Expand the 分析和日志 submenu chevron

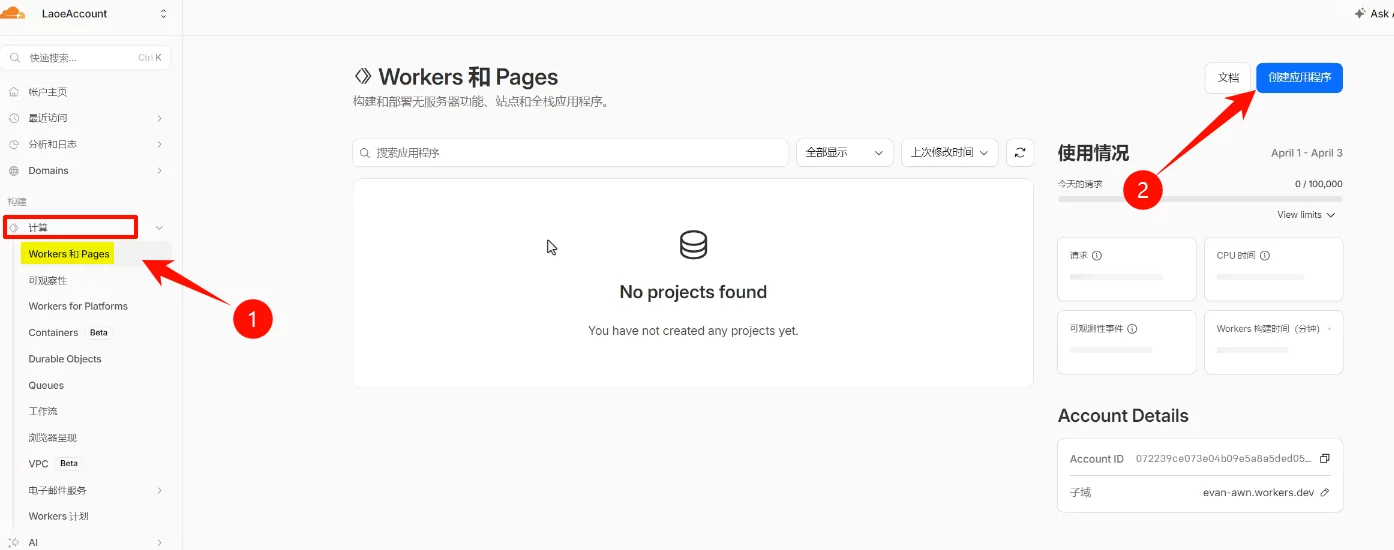pyautogui.click(x=160, y=144)
